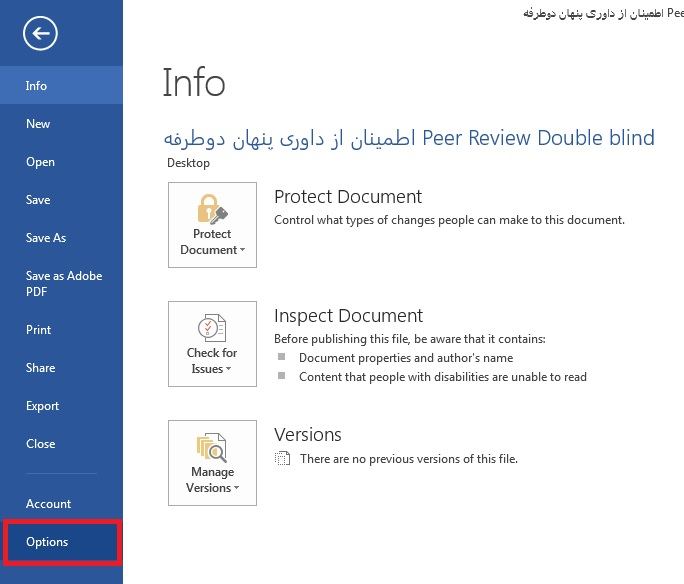
Task: Select Save As menu item
Action: (61, 238)
